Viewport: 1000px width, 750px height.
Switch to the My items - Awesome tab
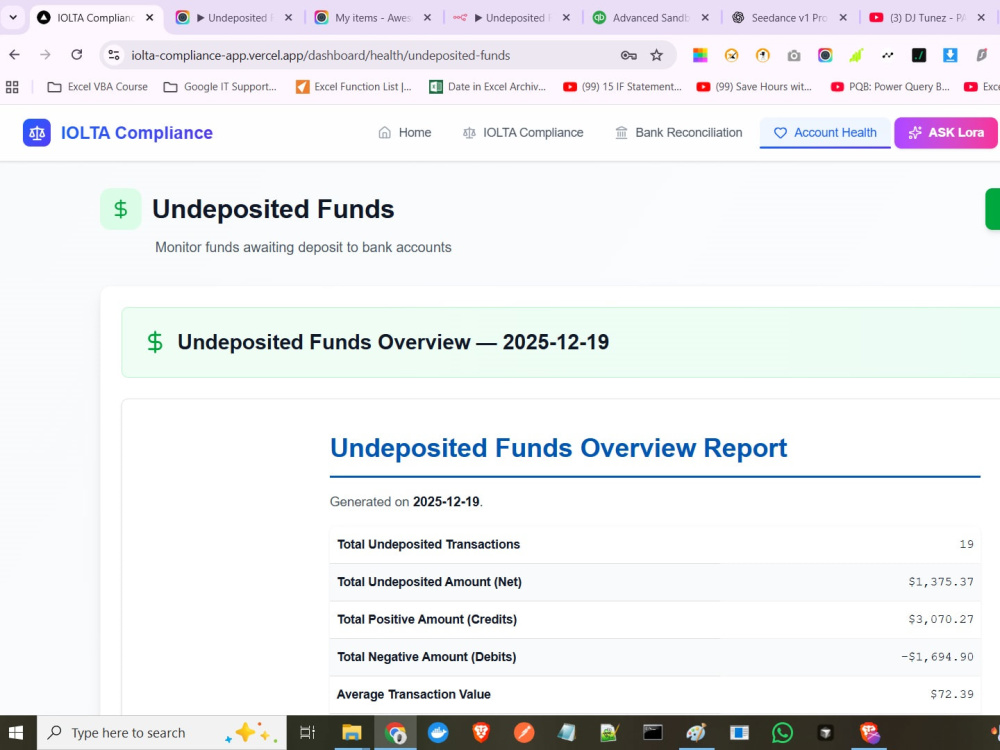click(374, 18)
